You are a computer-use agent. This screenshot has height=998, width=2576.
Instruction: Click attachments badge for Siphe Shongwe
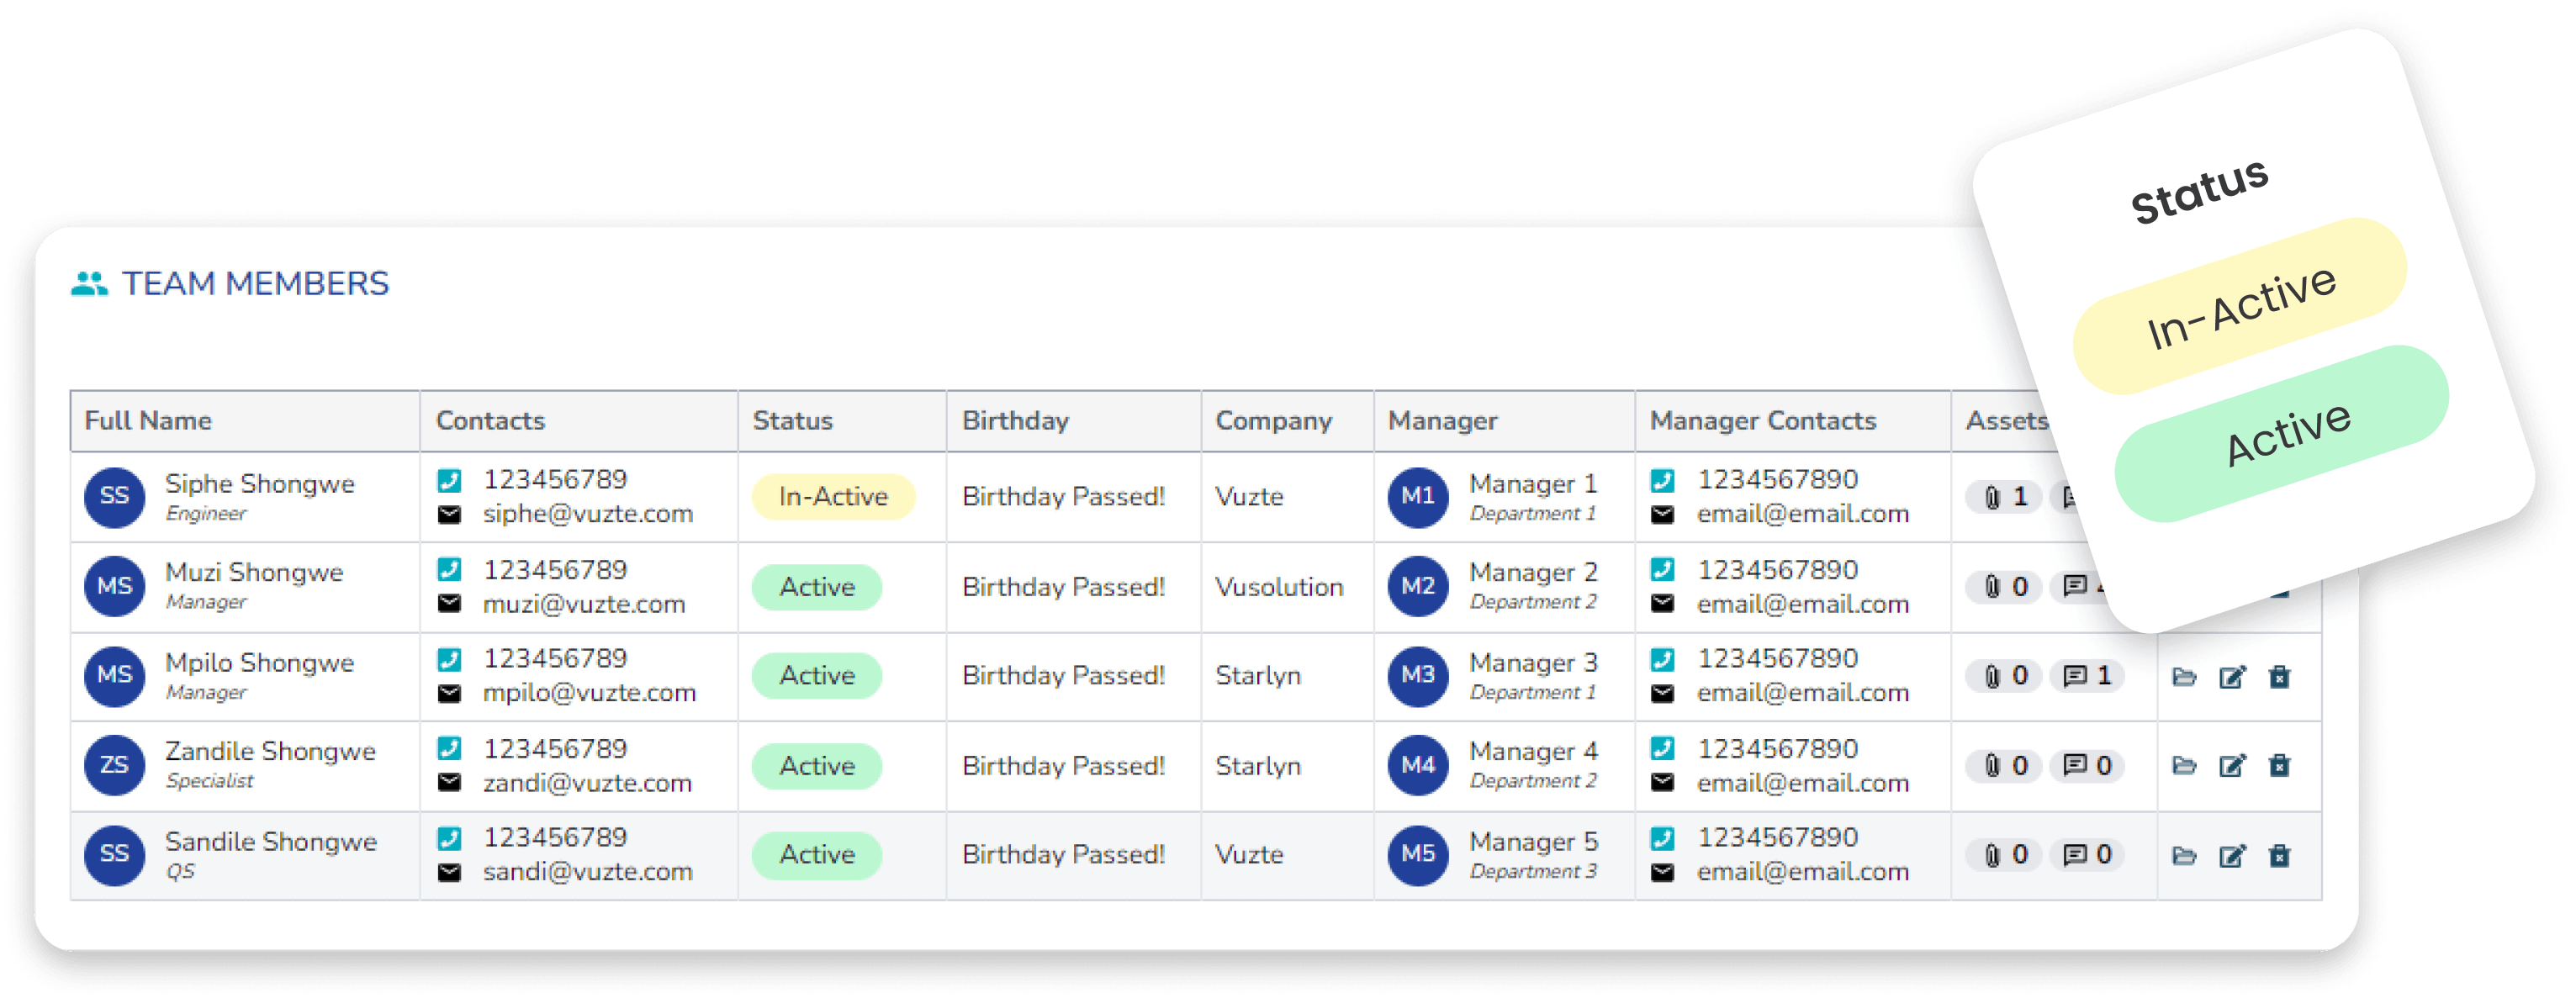click(2005, 497)
